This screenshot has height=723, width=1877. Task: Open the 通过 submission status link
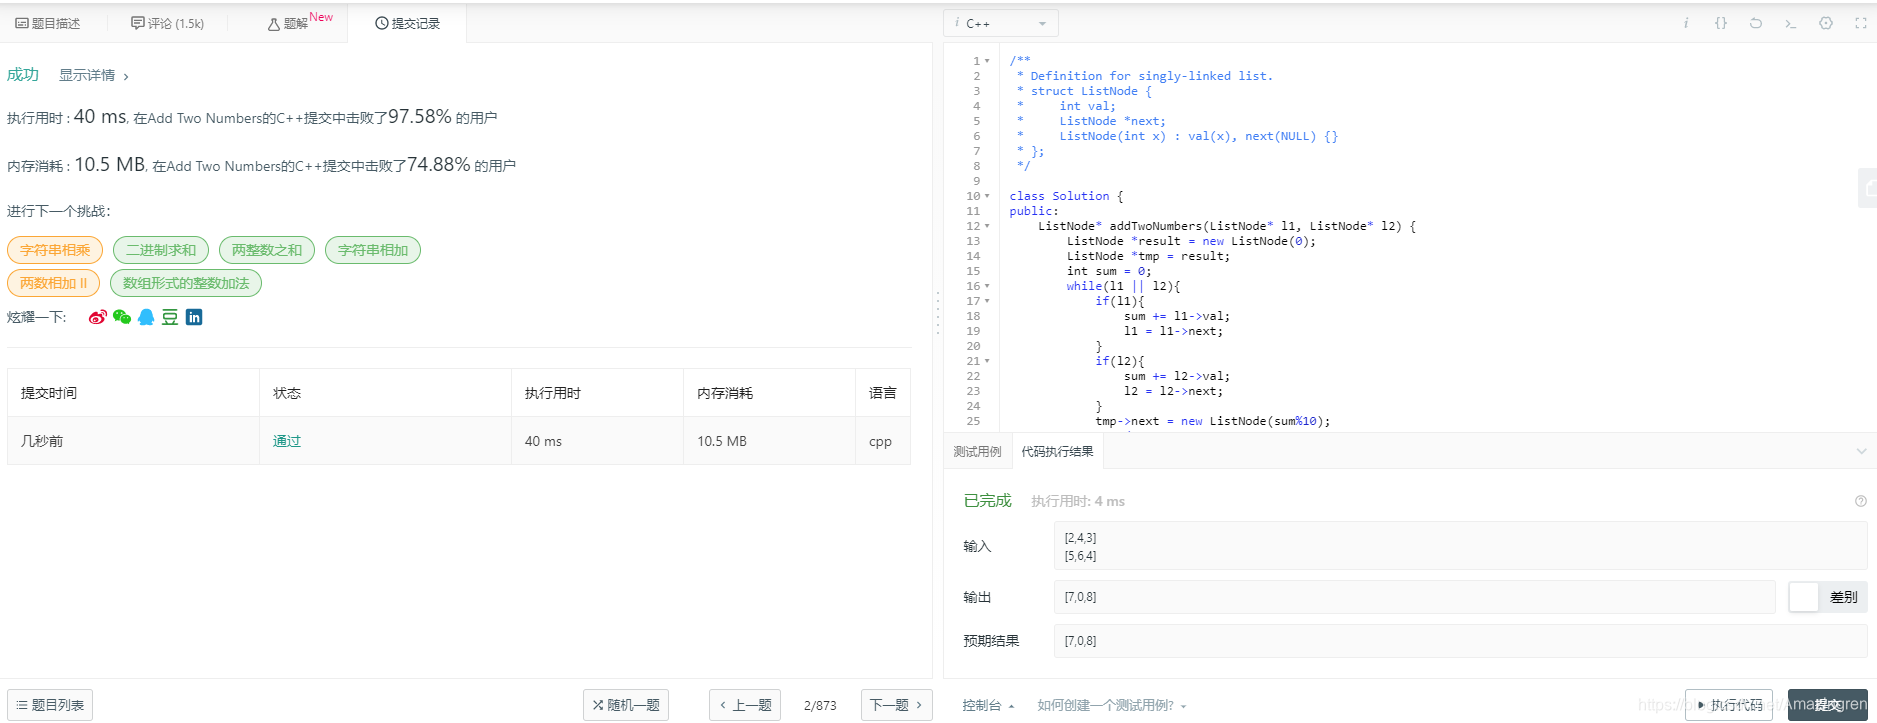click(x=287, y=441)
